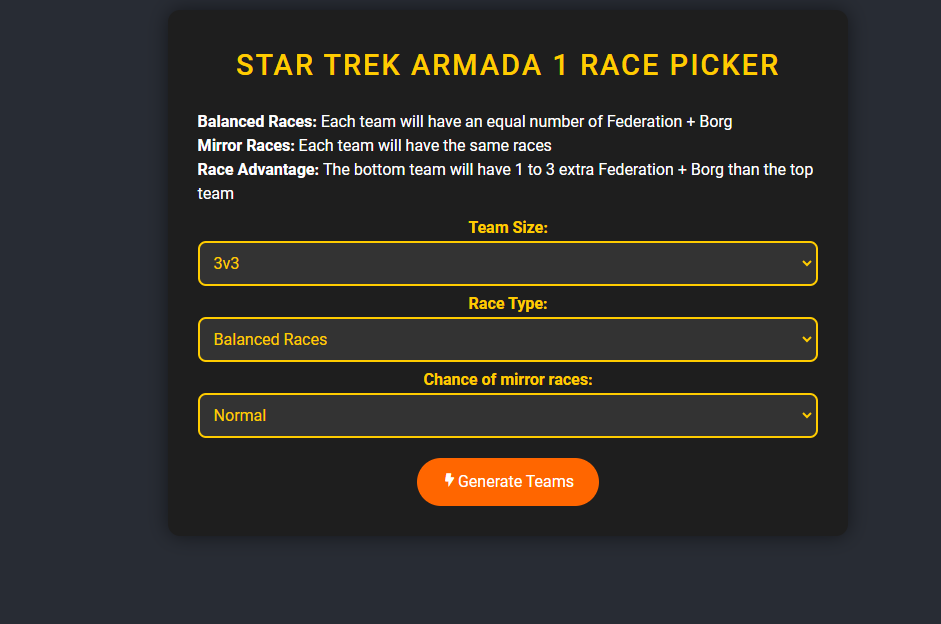Click the selected "3v3" value text

pos(226,263)
